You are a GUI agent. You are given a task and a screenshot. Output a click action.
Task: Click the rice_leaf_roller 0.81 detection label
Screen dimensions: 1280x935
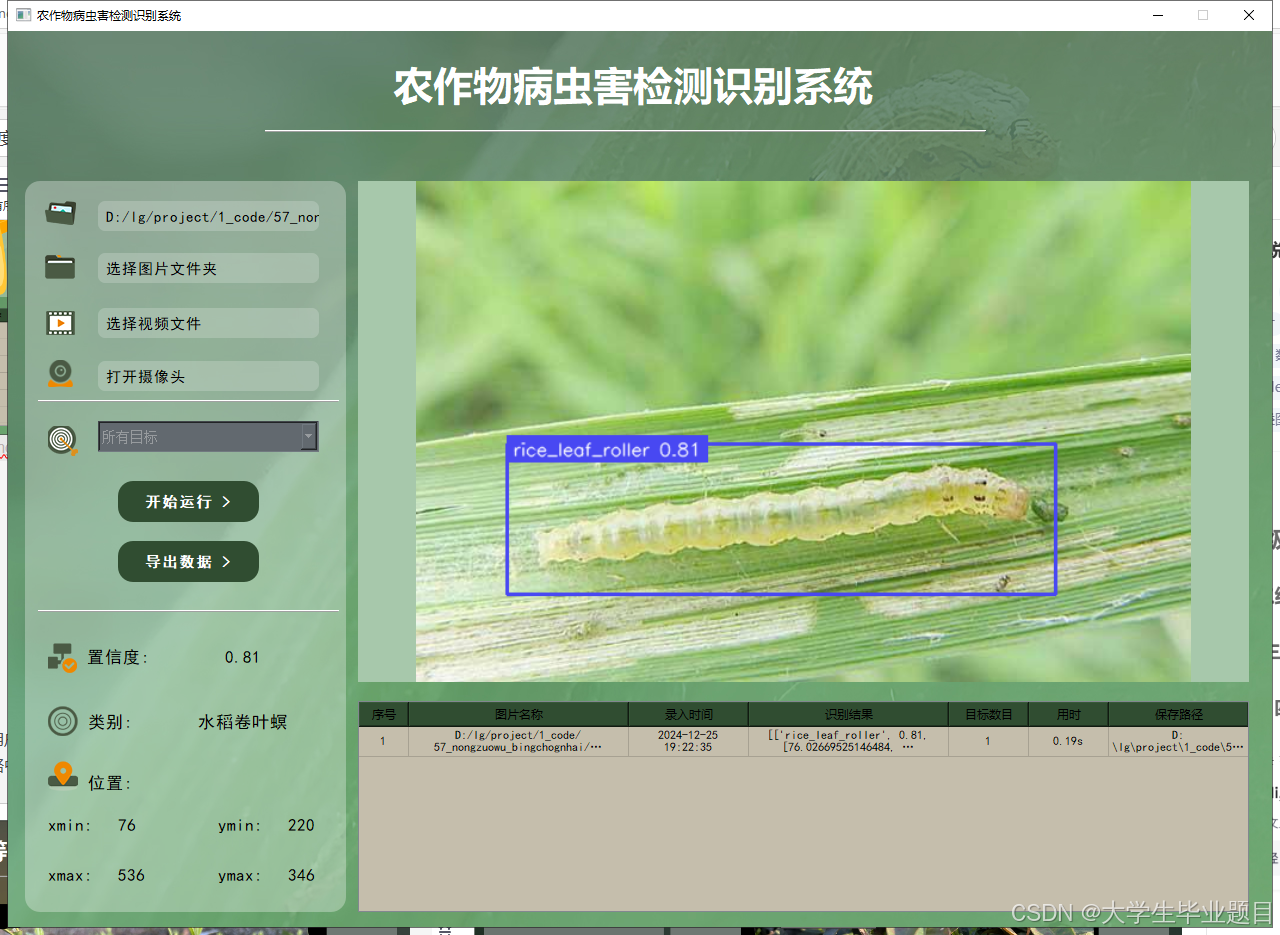click(607, 450)
